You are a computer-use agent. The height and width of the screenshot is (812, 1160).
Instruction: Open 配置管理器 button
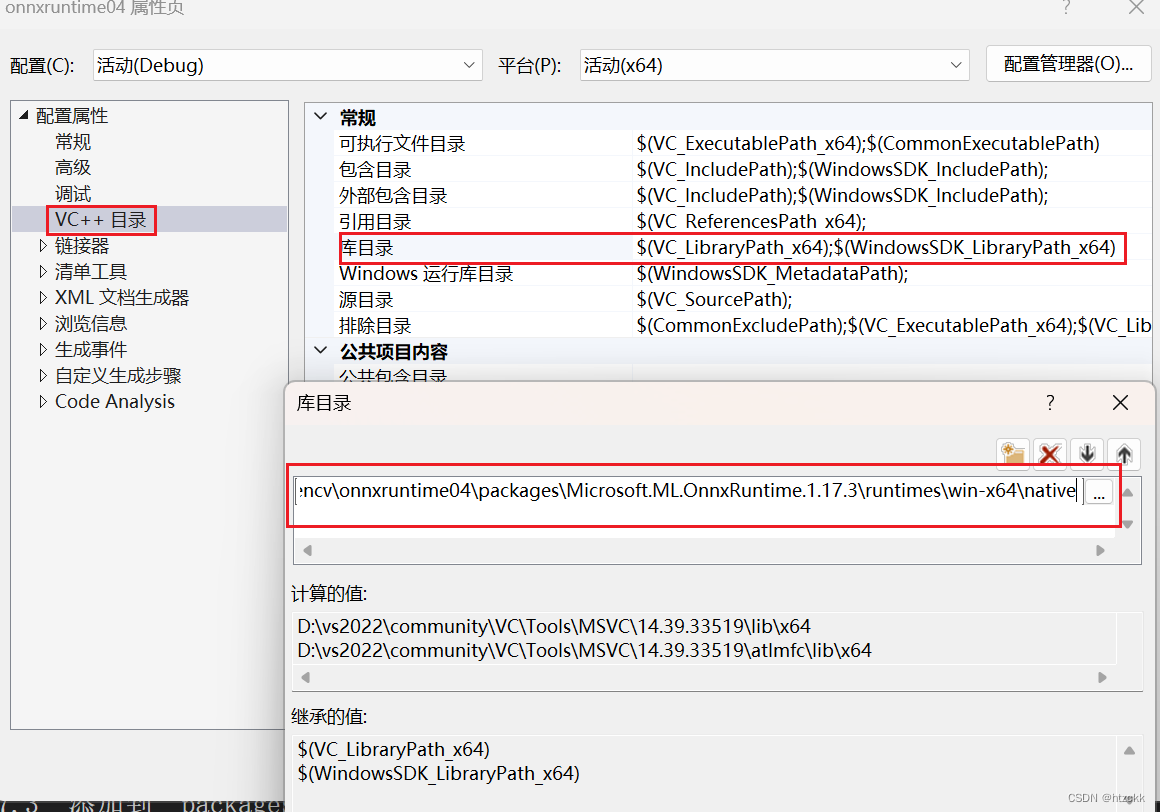click(x=1068, y=64)
